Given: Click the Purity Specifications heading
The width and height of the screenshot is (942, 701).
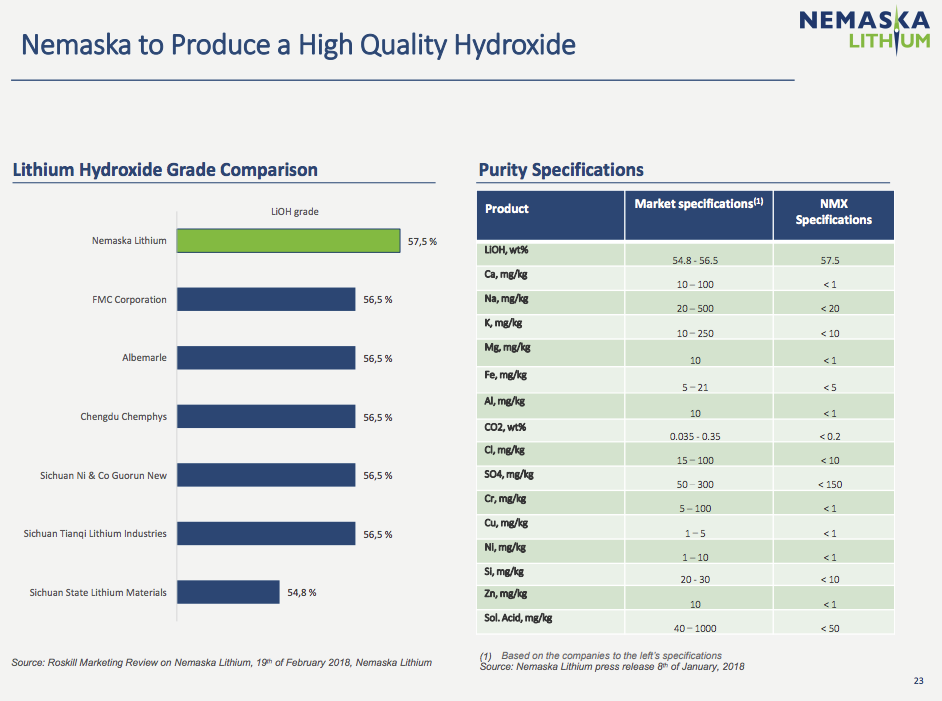Looking at the screenshot, I should coord(561,170).
